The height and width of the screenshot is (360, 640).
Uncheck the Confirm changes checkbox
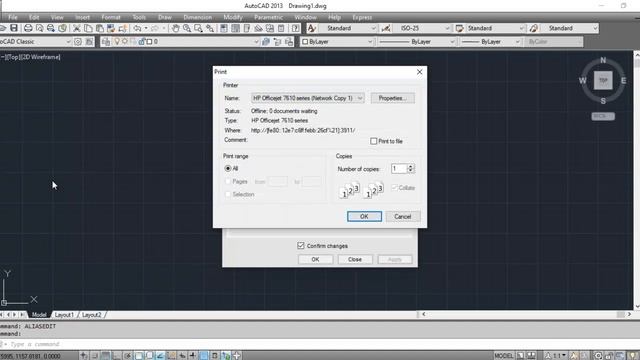tap(301, 246)
